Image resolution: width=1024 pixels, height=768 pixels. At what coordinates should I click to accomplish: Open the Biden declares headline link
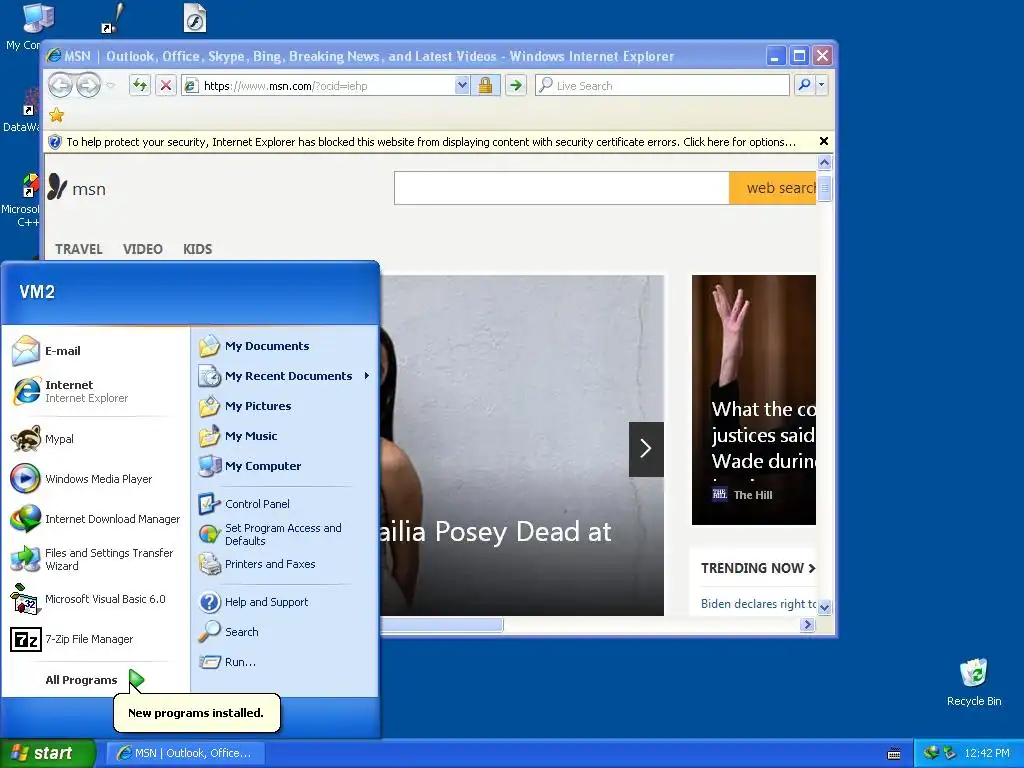[x=758, y=603]
